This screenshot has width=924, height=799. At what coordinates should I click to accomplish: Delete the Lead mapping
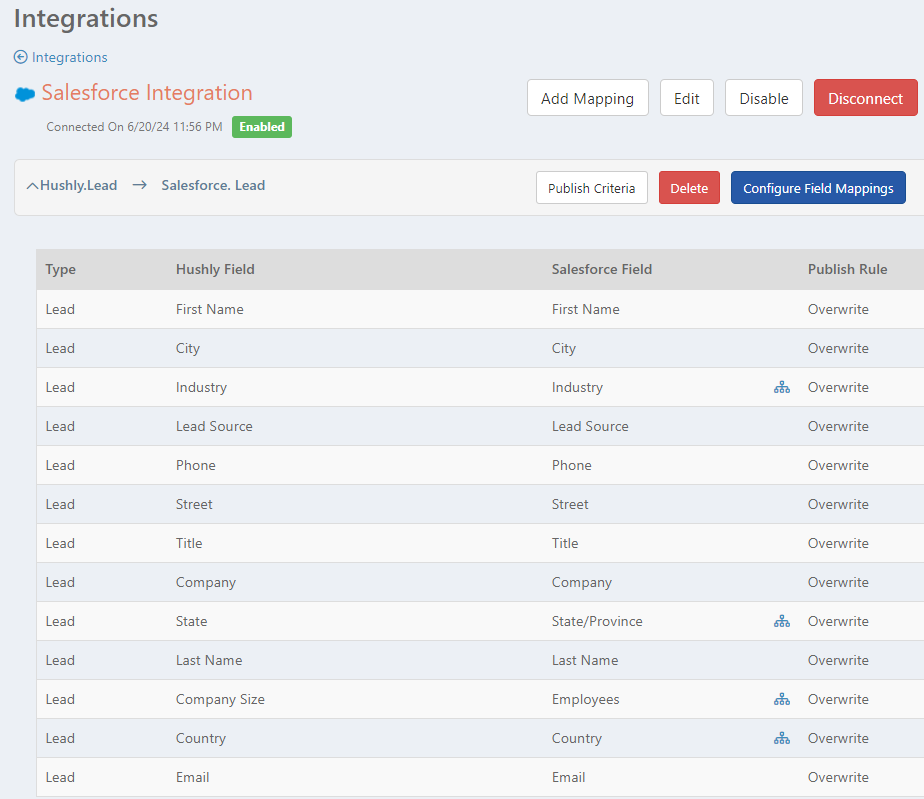(689, 188)
